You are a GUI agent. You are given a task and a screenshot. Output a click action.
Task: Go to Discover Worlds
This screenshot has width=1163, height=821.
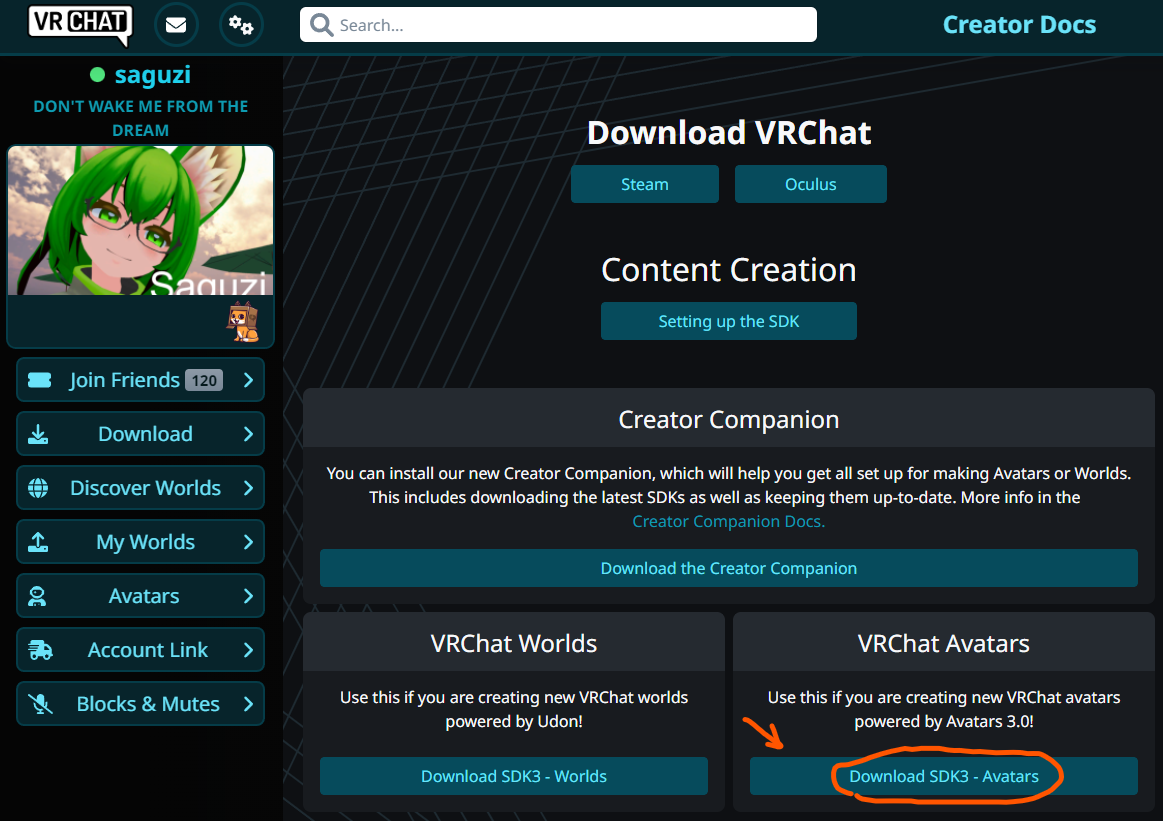tap(140, 488)
